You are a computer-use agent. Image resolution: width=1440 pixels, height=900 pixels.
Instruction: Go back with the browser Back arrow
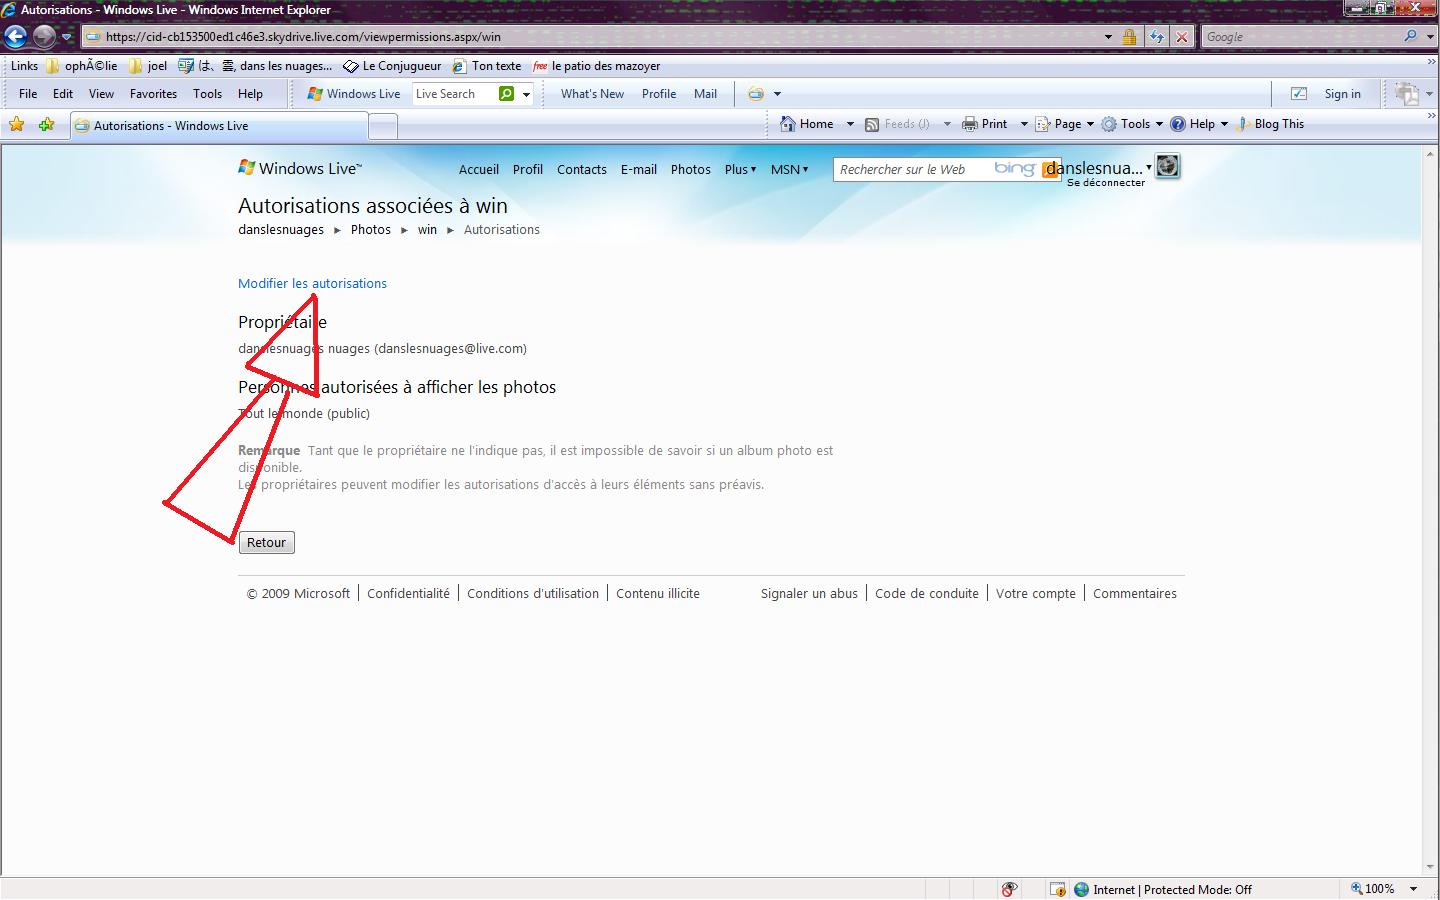[x=15, y=37]
